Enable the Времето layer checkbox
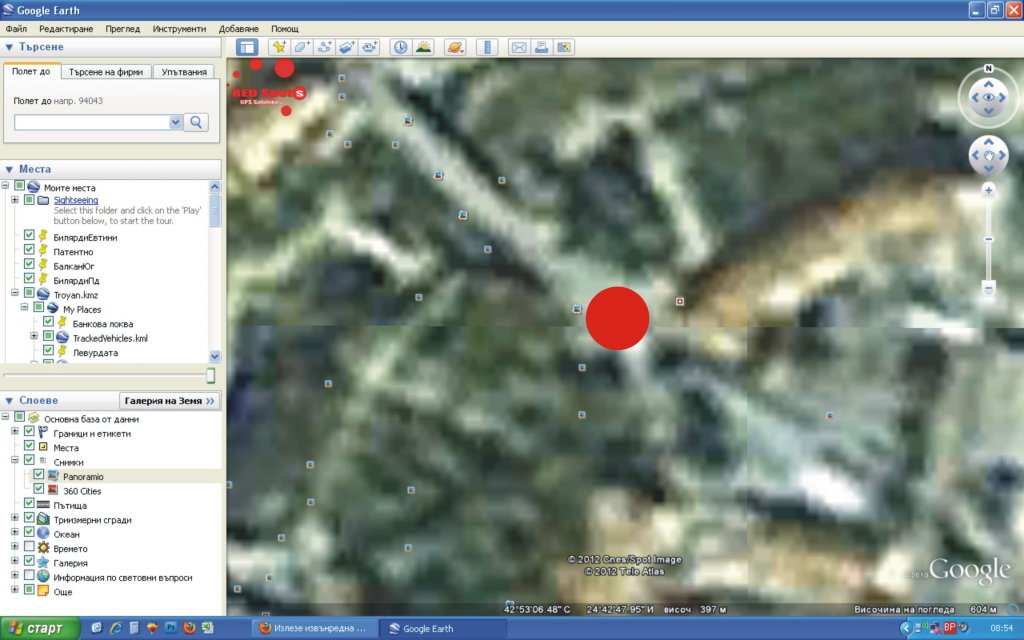 tap(29, 549)
